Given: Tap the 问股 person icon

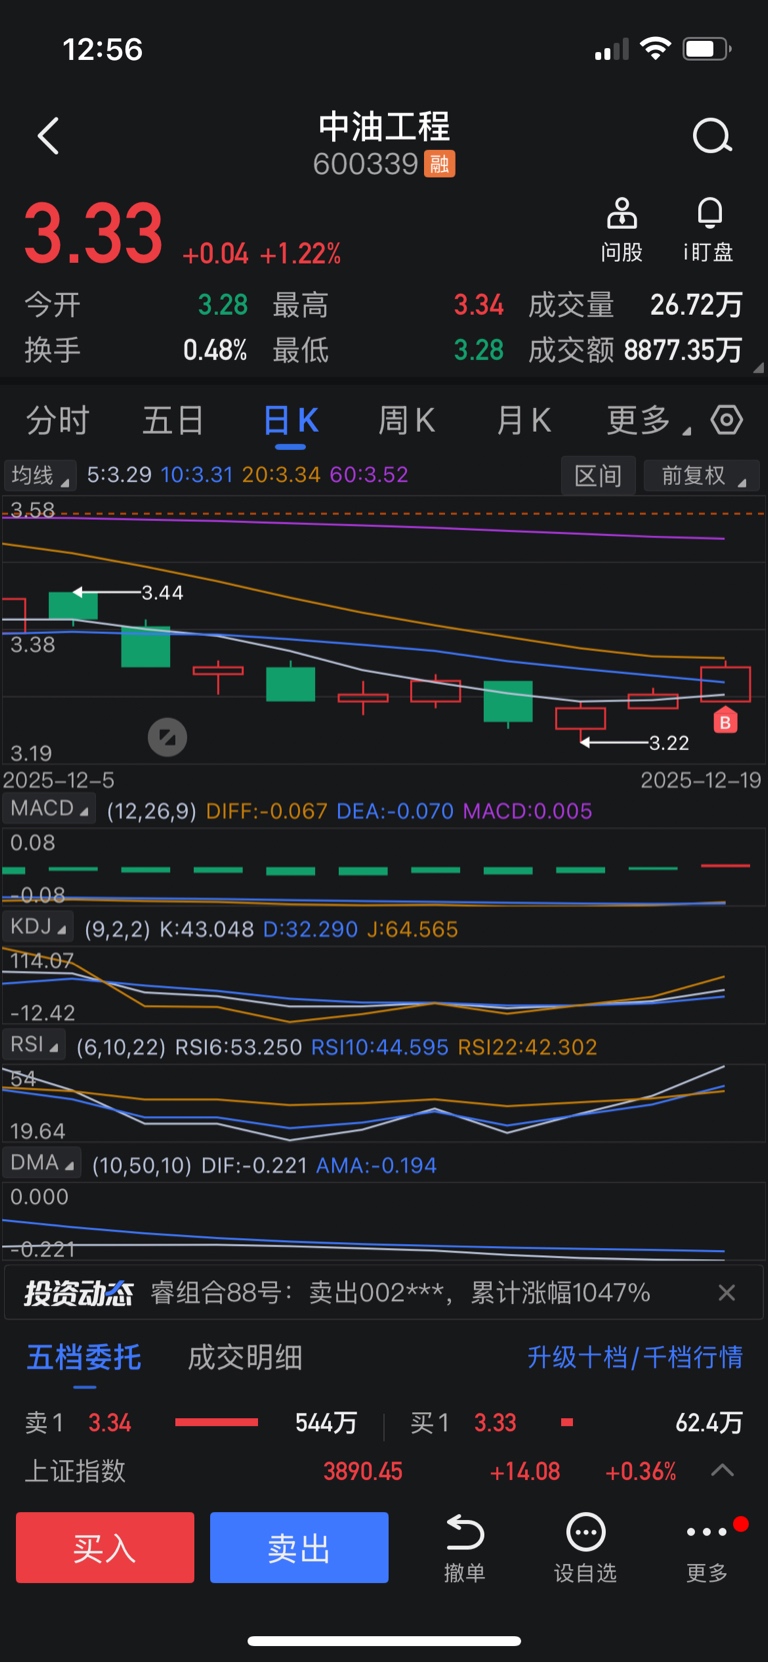Looking at the screenshot, I should [x=621, y=213].
